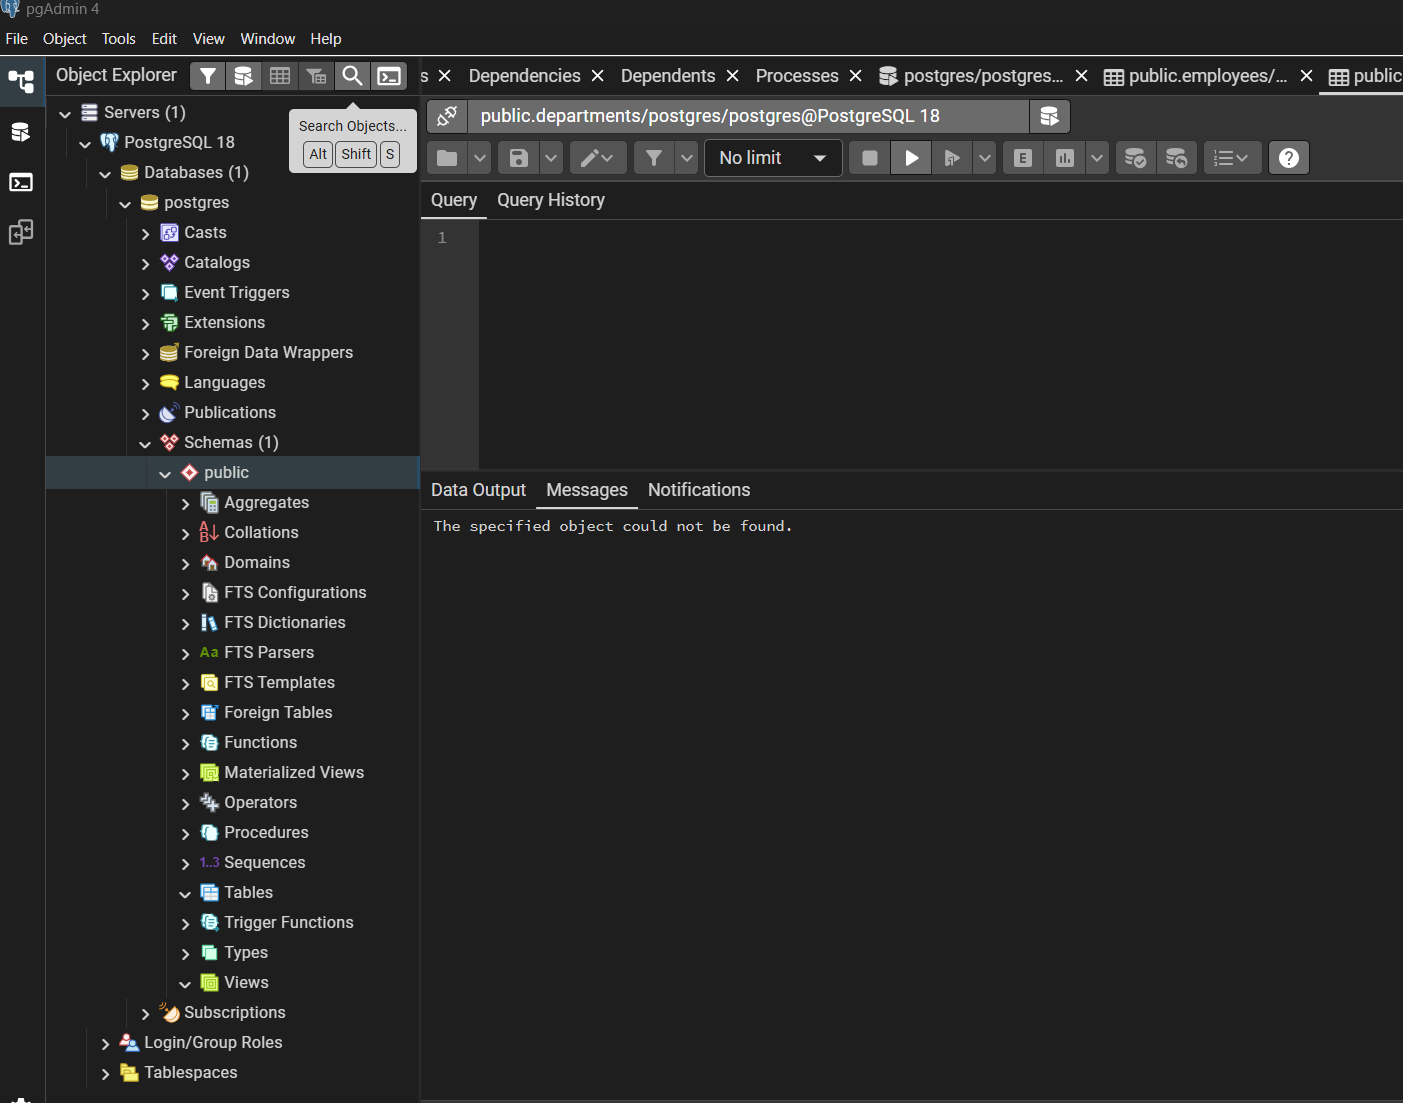Open the Object Explorer sidebar panel icon
This screenshot has width=1403, height=1103.
21,82
